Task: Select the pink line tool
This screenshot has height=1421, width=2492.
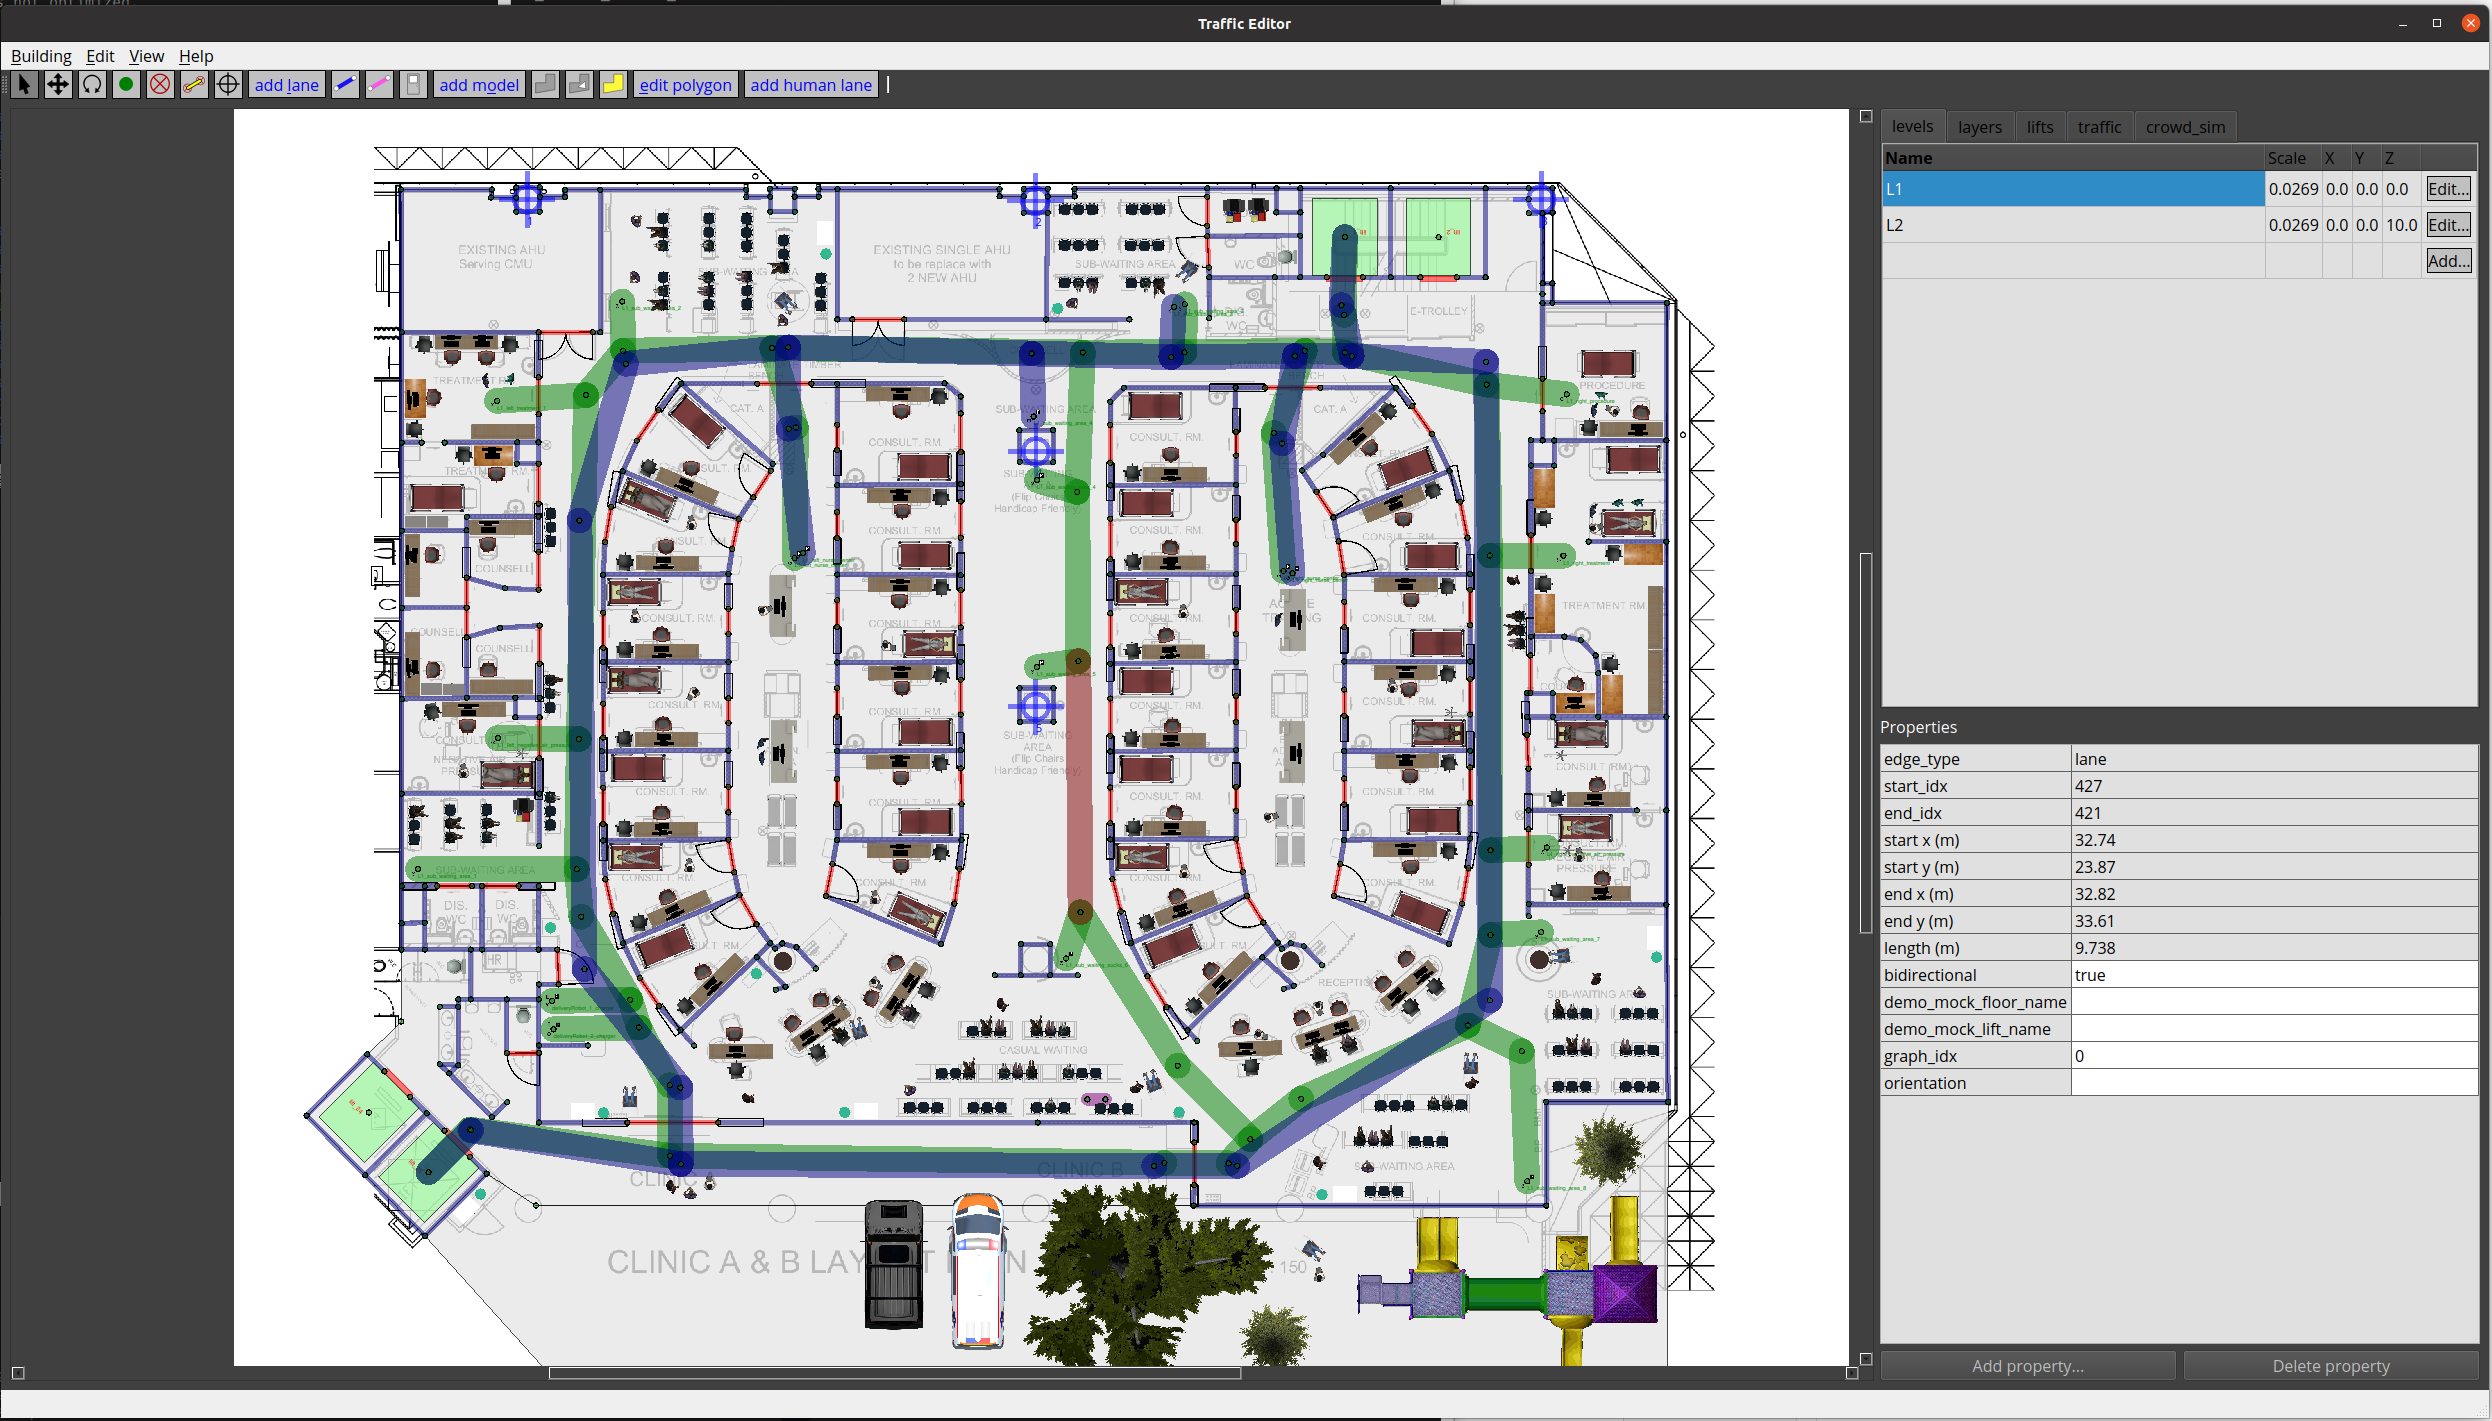Action: [379, 85]
